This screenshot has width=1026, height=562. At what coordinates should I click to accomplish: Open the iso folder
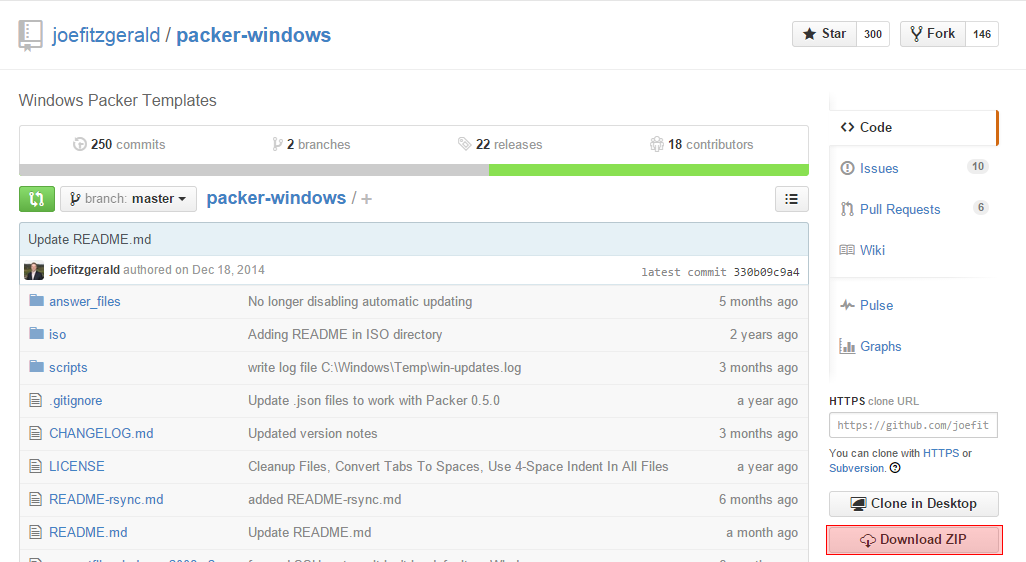(58, 334)
